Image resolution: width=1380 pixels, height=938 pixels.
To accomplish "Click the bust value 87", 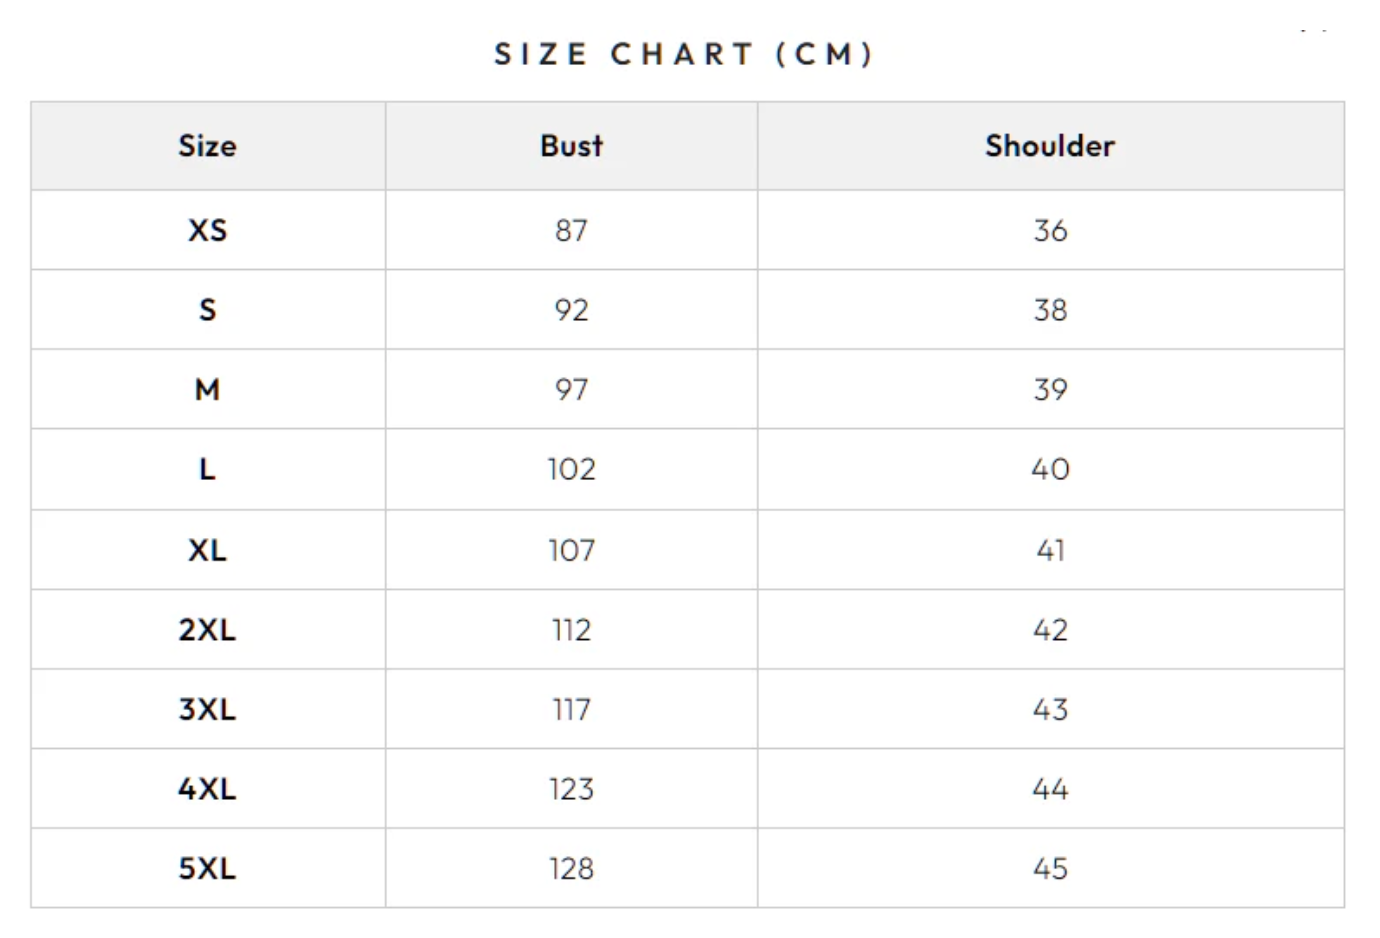I will (x=571, y=230).
